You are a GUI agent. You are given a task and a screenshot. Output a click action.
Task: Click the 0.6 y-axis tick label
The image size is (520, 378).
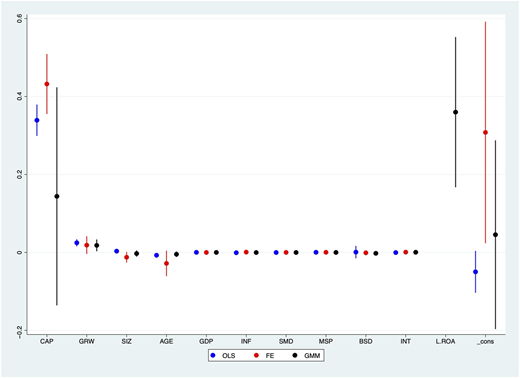coord(20,19)
